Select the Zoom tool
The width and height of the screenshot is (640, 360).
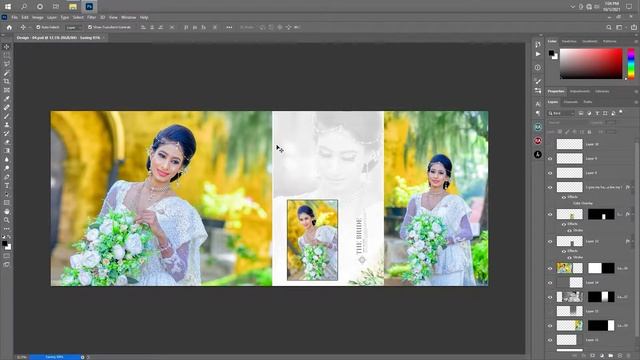(x=7, y=220)
